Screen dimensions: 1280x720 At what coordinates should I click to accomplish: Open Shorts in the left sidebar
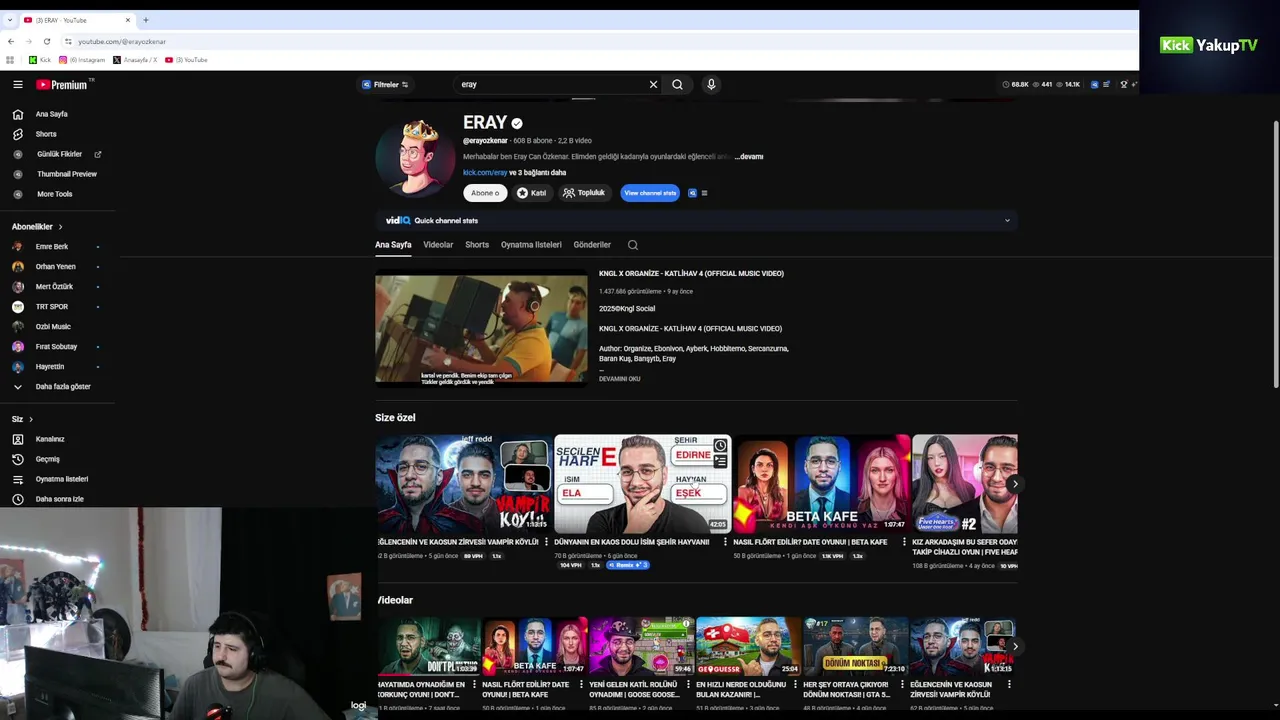click(46, 134)
